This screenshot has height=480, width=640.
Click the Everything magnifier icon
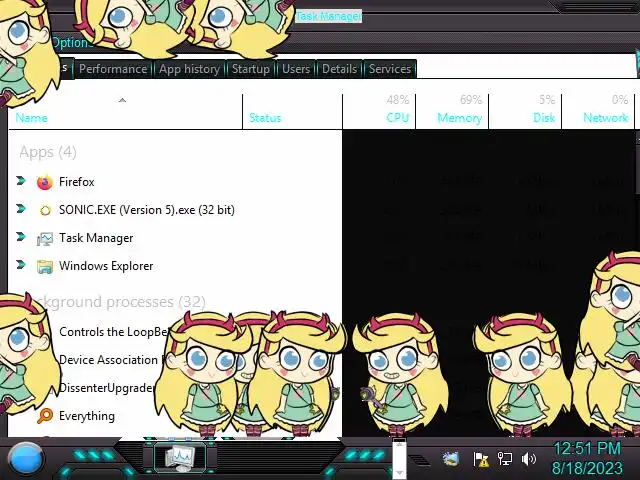(45, 416)
